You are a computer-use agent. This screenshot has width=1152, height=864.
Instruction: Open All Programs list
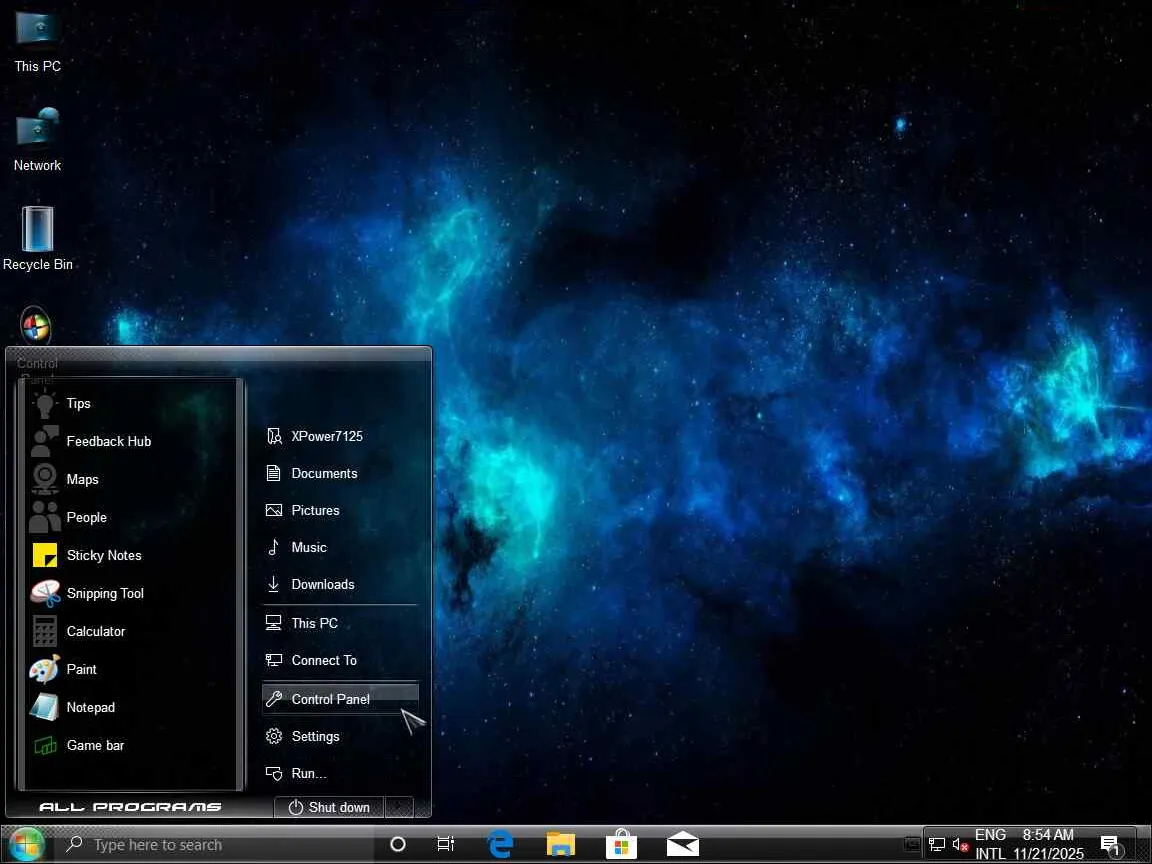[130, 807]
